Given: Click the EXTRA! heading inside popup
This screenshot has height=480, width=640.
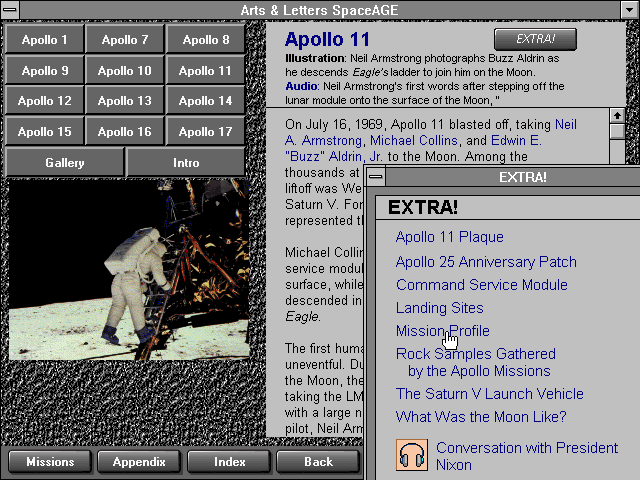Looking at the screenshot, I should 423,207.
